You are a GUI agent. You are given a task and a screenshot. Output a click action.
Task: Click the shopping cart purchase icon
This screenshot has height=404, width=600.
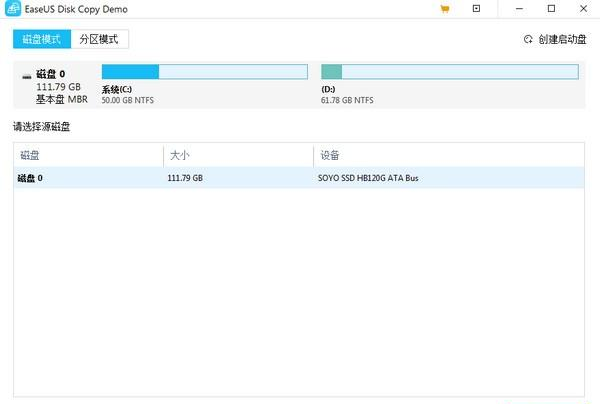click(445, 9)
